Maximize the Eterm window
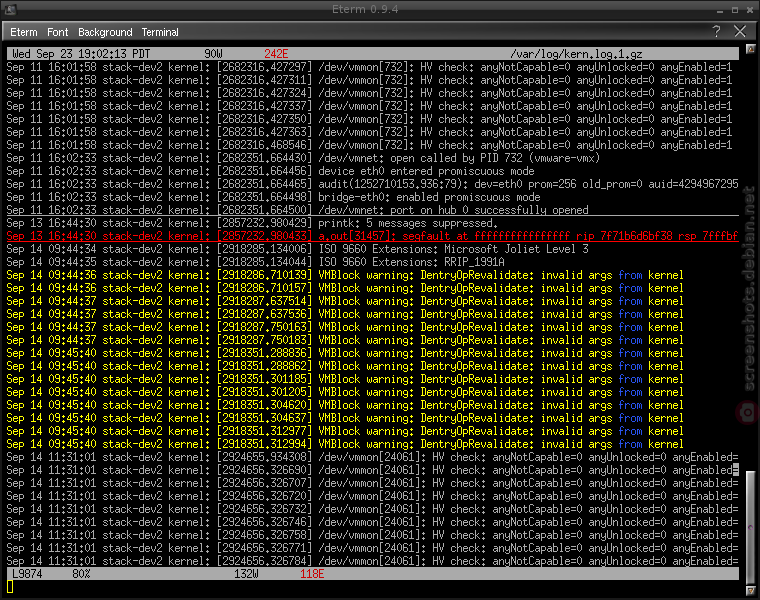Image resolution: width=760 pixels, height=600 pixels. click(x=735, y=10)
